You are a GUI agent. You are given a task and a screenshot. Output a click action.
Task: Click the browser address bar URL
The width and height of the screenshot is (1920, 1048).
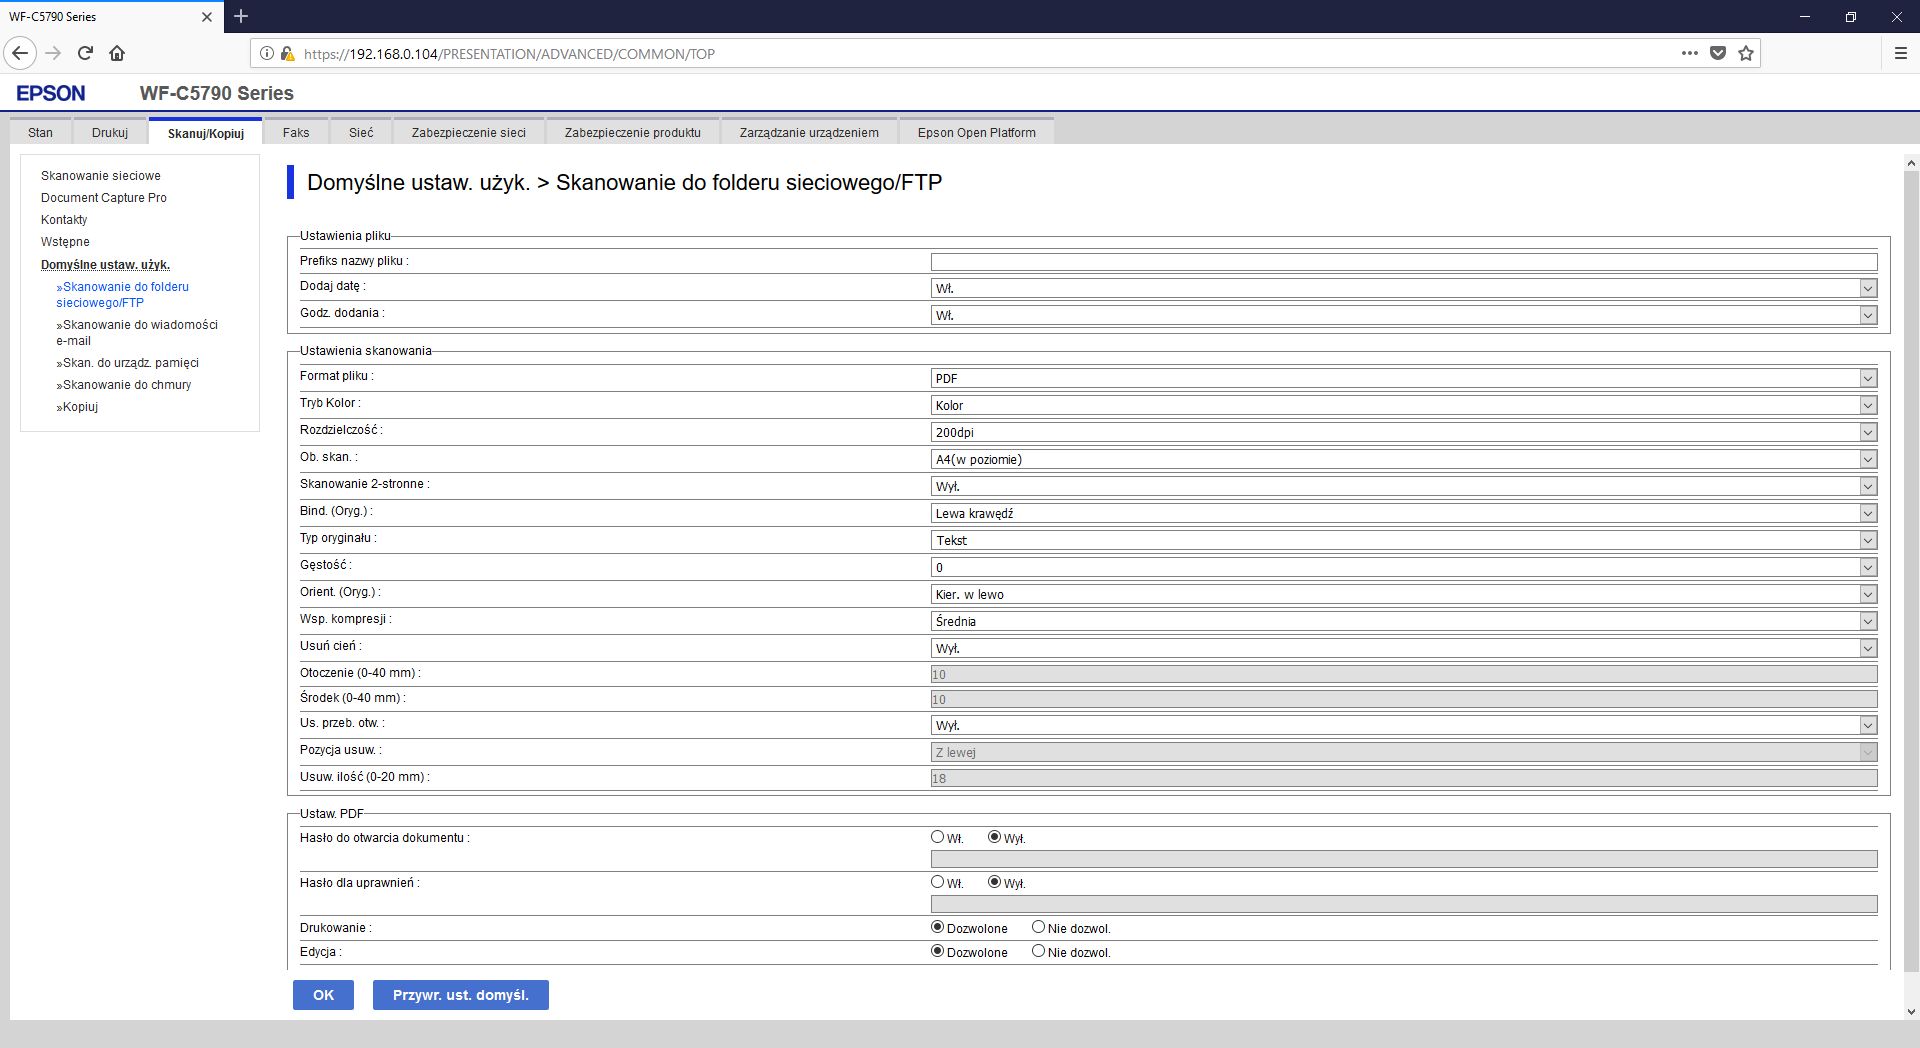coord(509,54)
